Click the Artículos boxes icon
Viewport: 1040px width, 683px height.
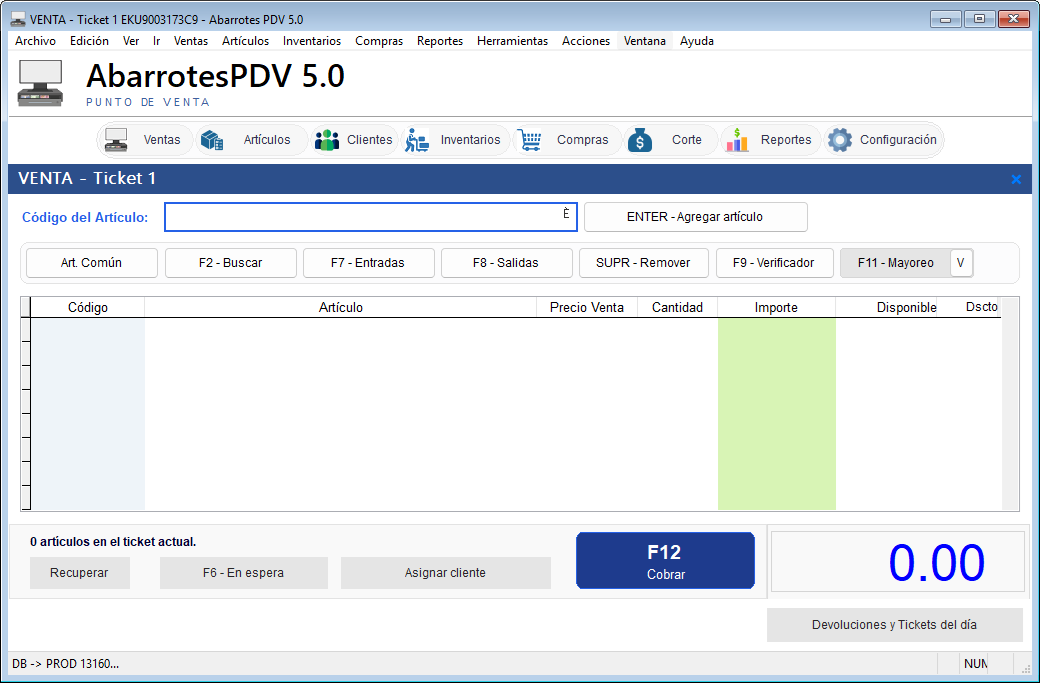click(x=212, y=140)
